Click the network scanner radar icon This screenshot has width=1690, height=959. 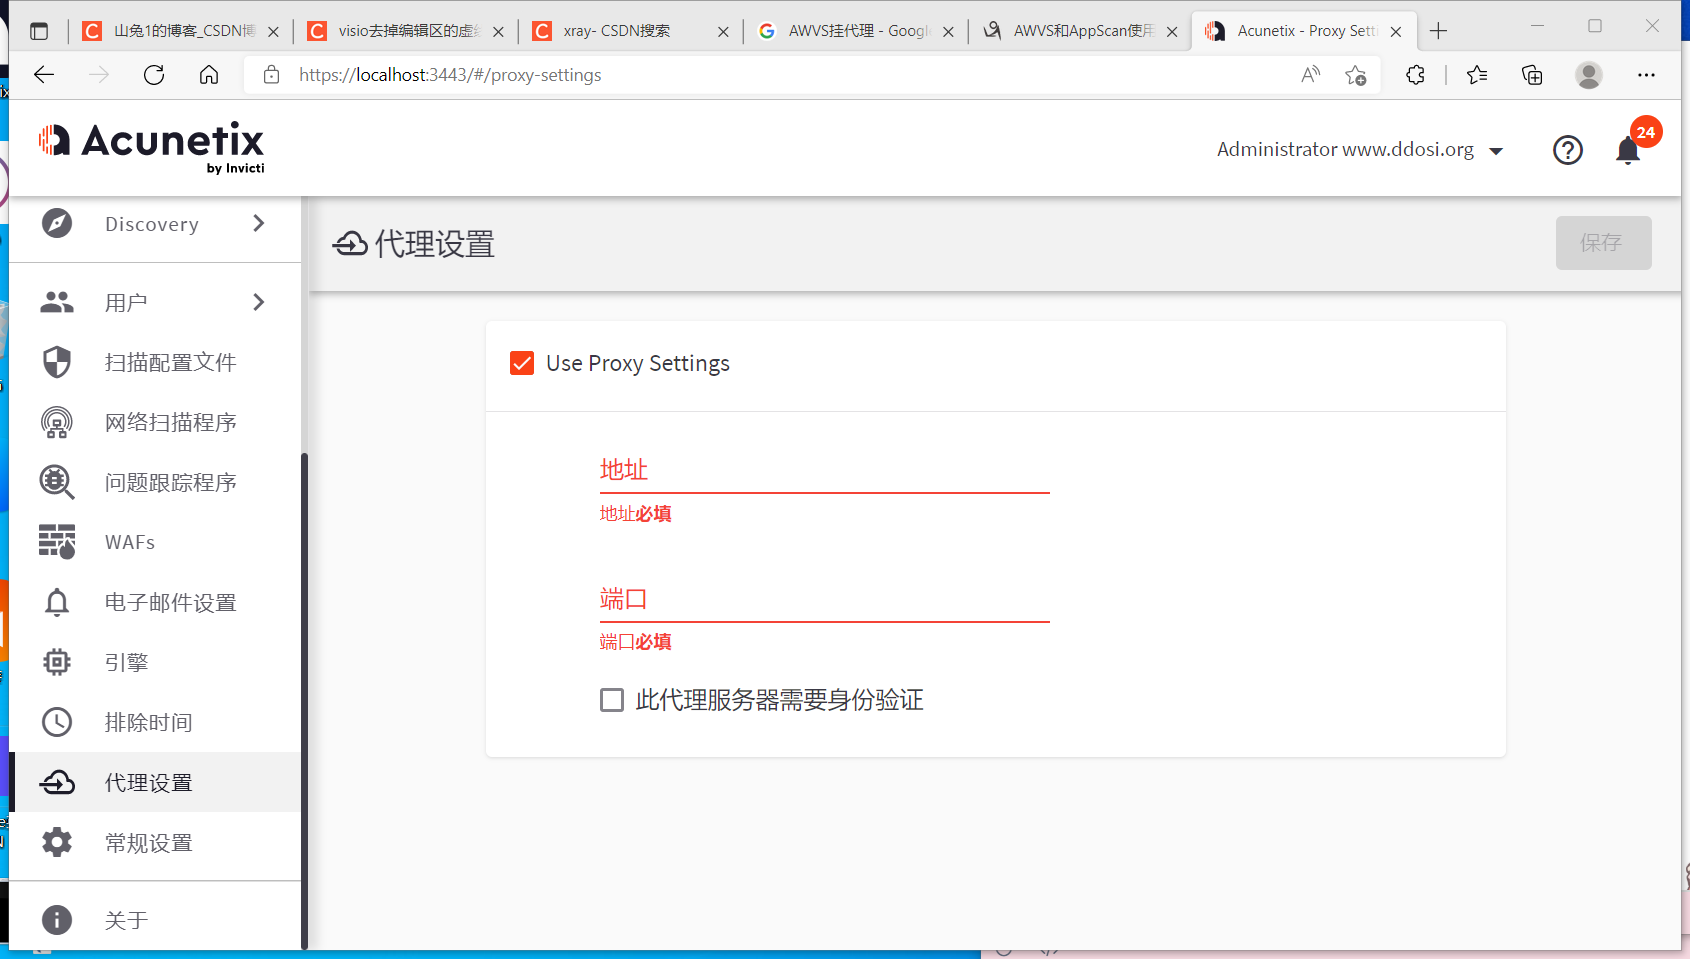(x=57, y=422)
